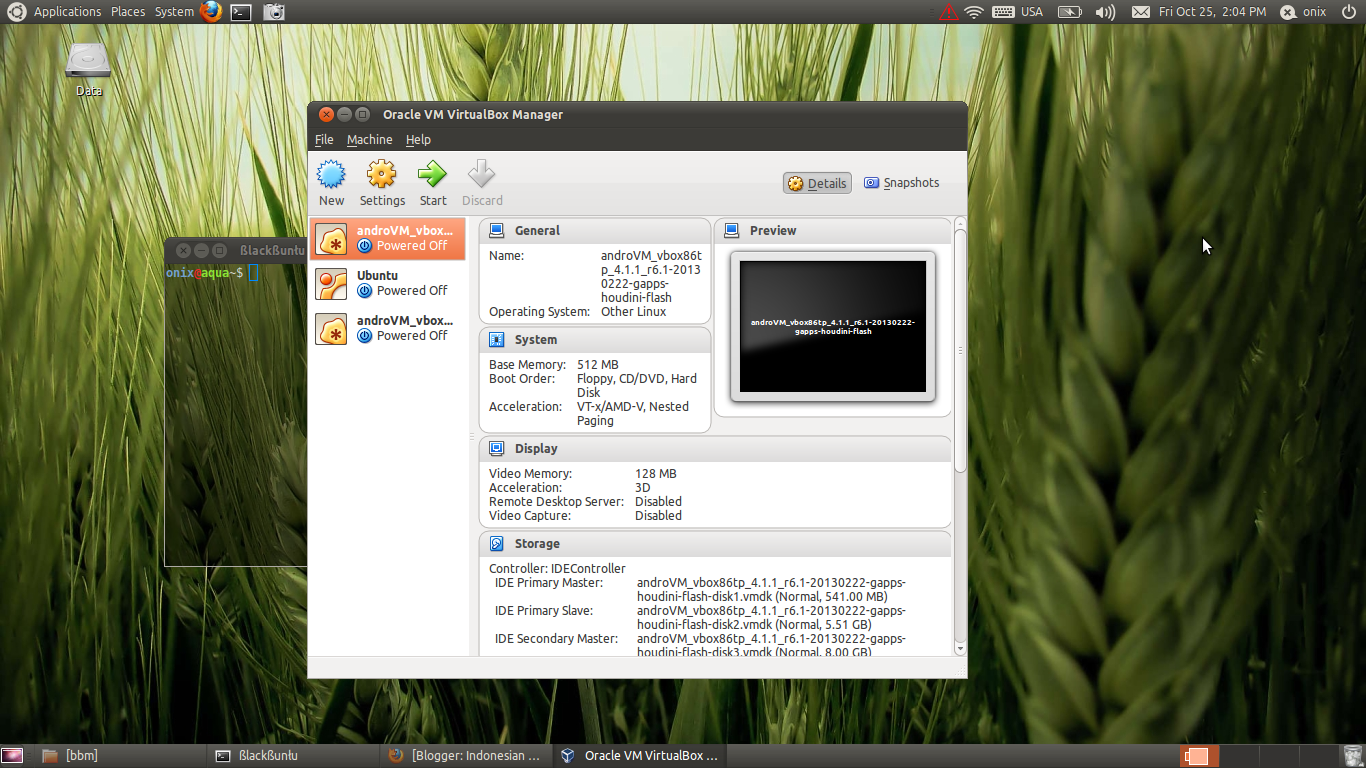This screenshot has width=1366, height=768.
Task: Open the volume speaker indicator
Action: 1105,12
